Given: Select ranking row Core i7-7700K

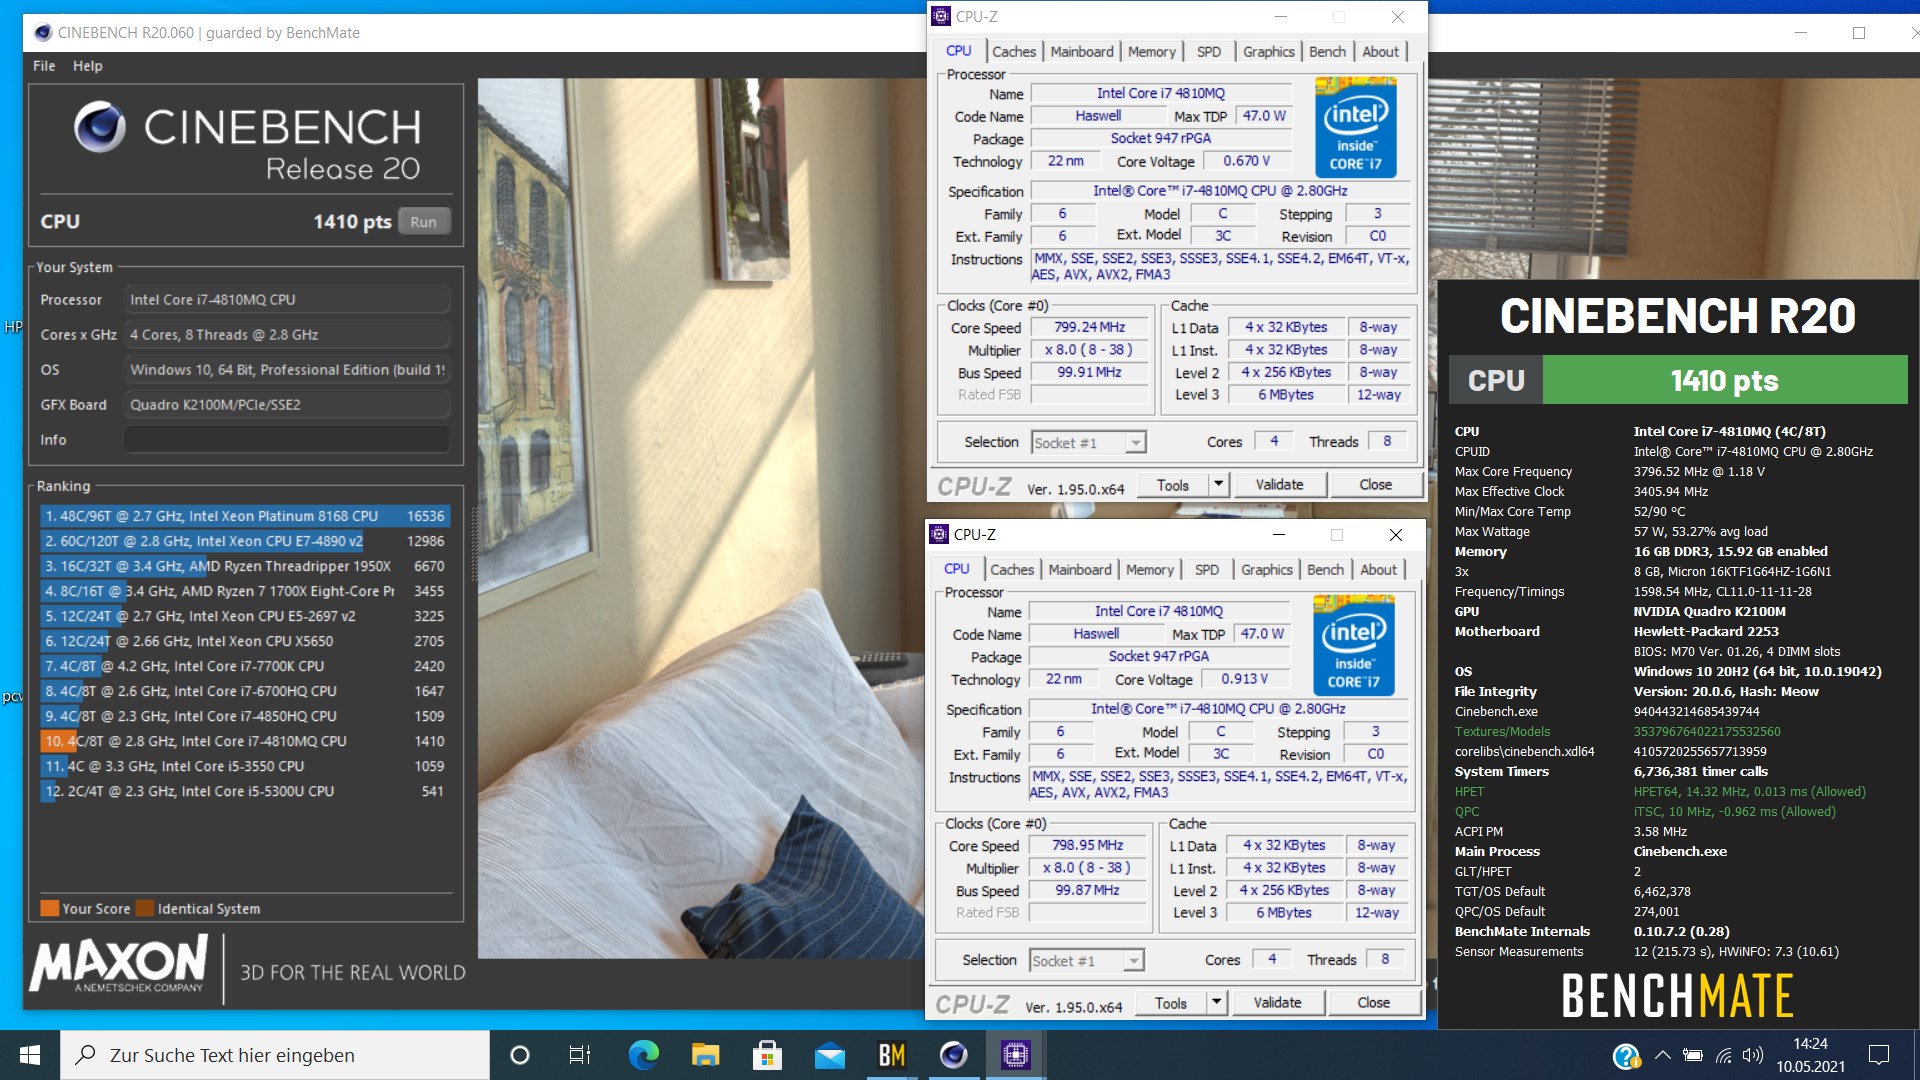Looking at the screenshot, I should coord(244,666).
